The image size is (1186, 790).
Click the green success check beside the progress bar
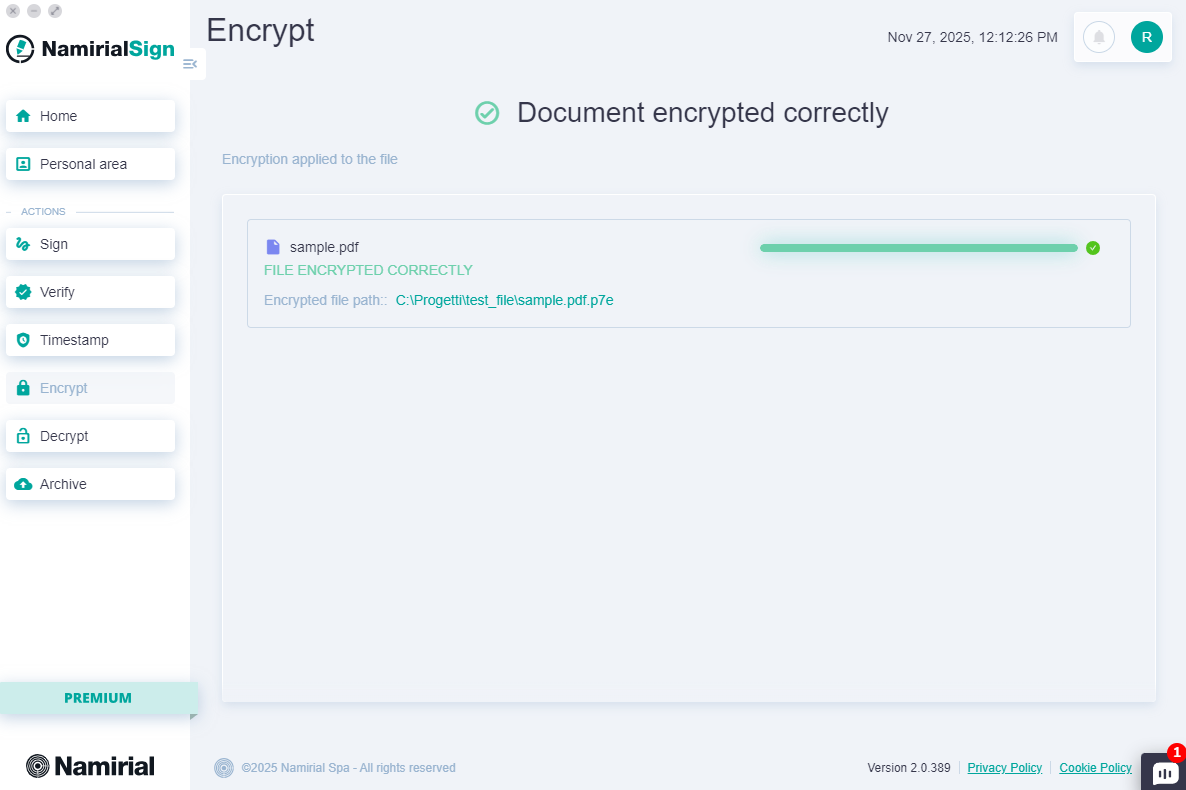point(1092,247)
